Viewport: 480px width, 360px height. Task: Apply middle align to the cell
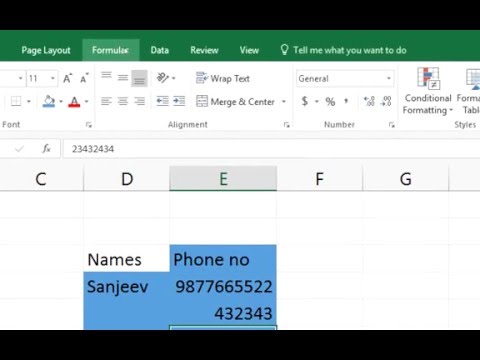click(123, 78)
